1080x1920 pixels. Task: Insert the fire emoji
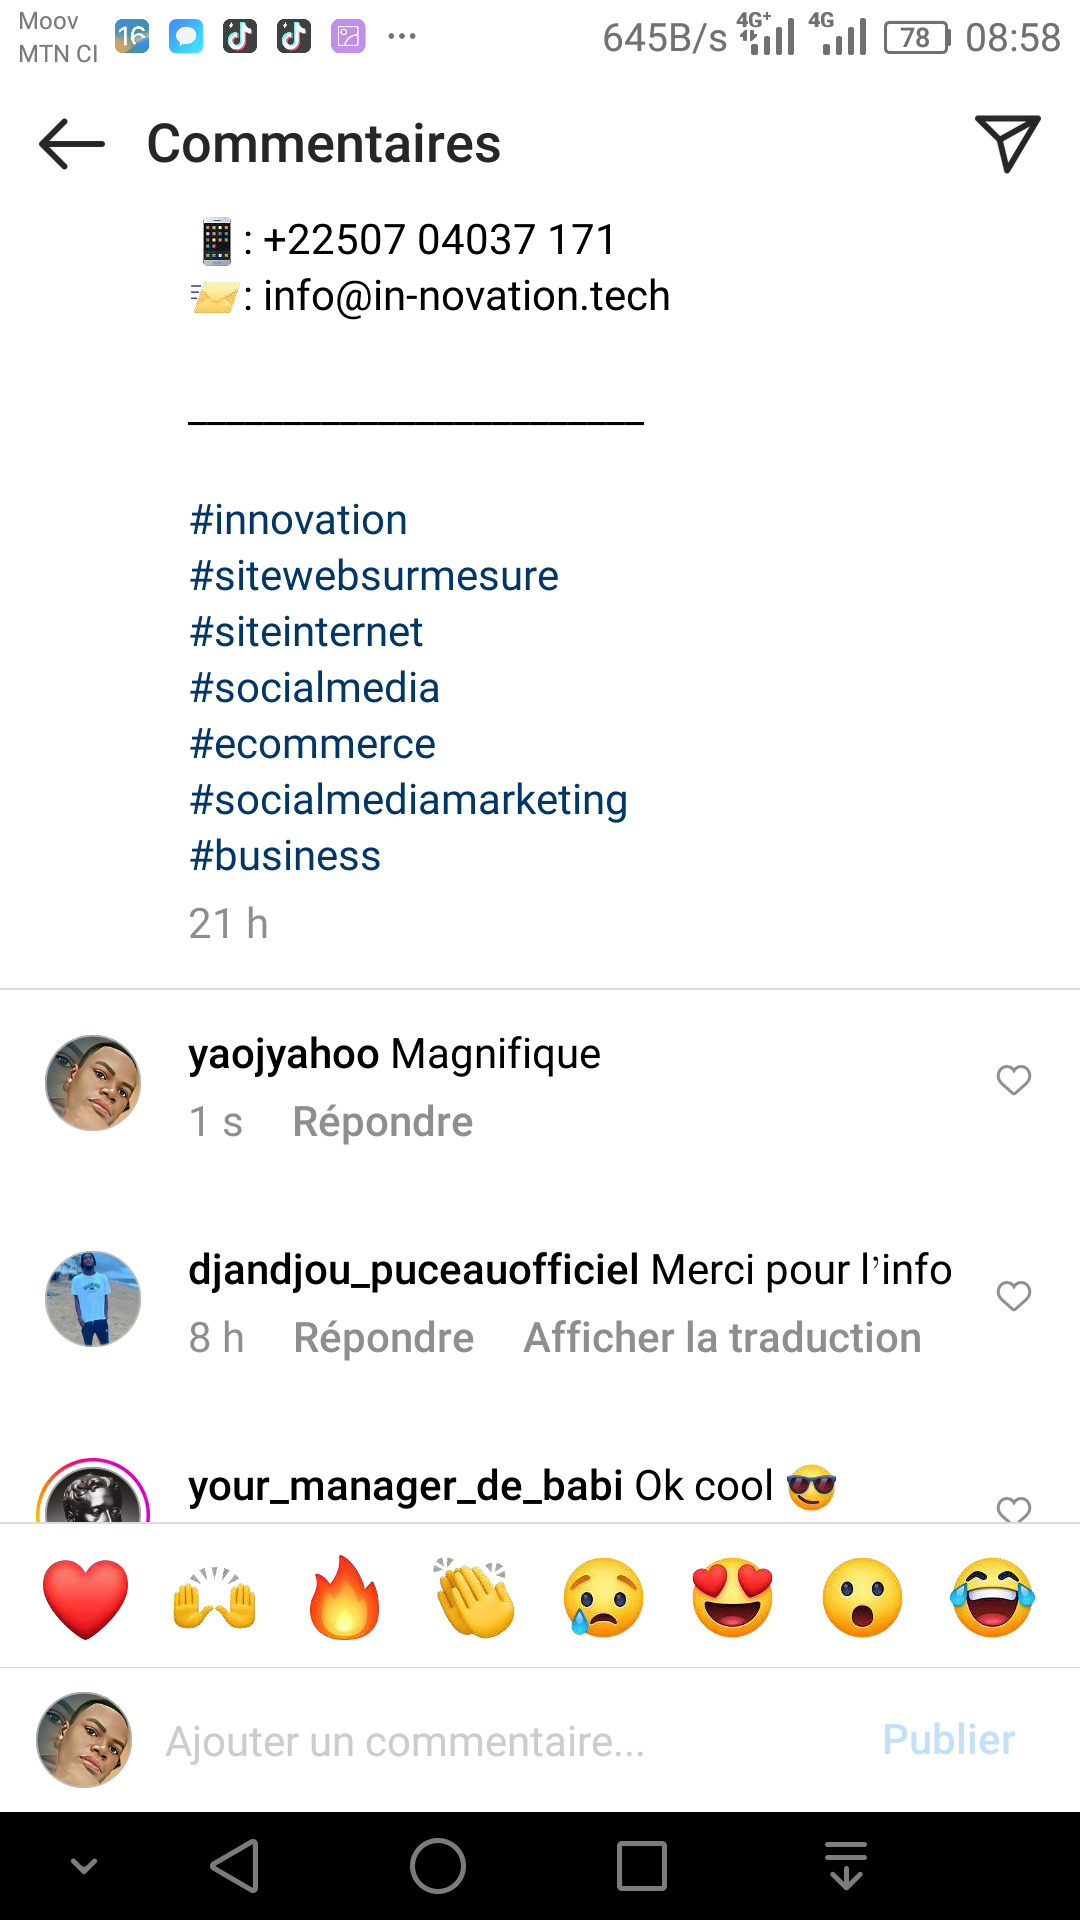click(x=345, y=1598)
